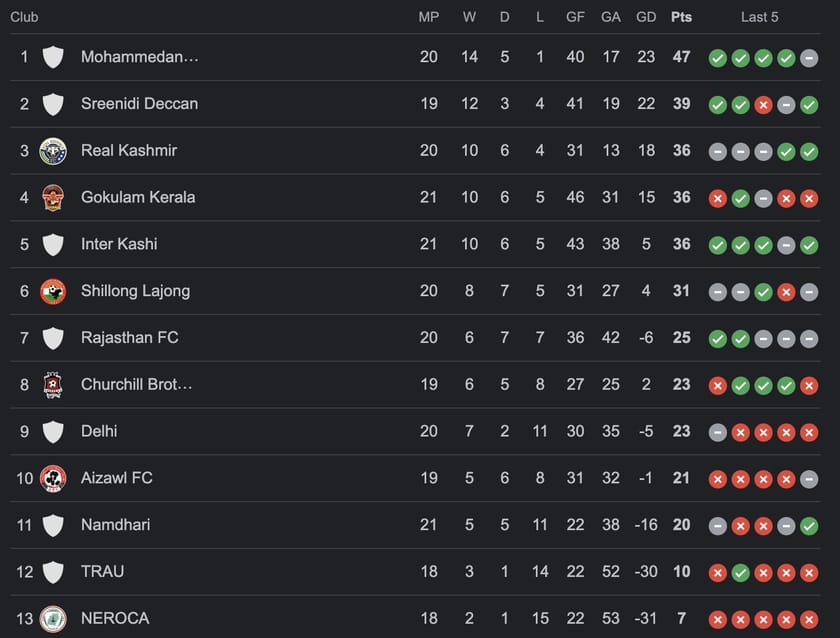The height and width of the screenshot is (638, 840).
Task: Open the TRAU club crest
Action: pyautogui.click(x=53, y=572)
